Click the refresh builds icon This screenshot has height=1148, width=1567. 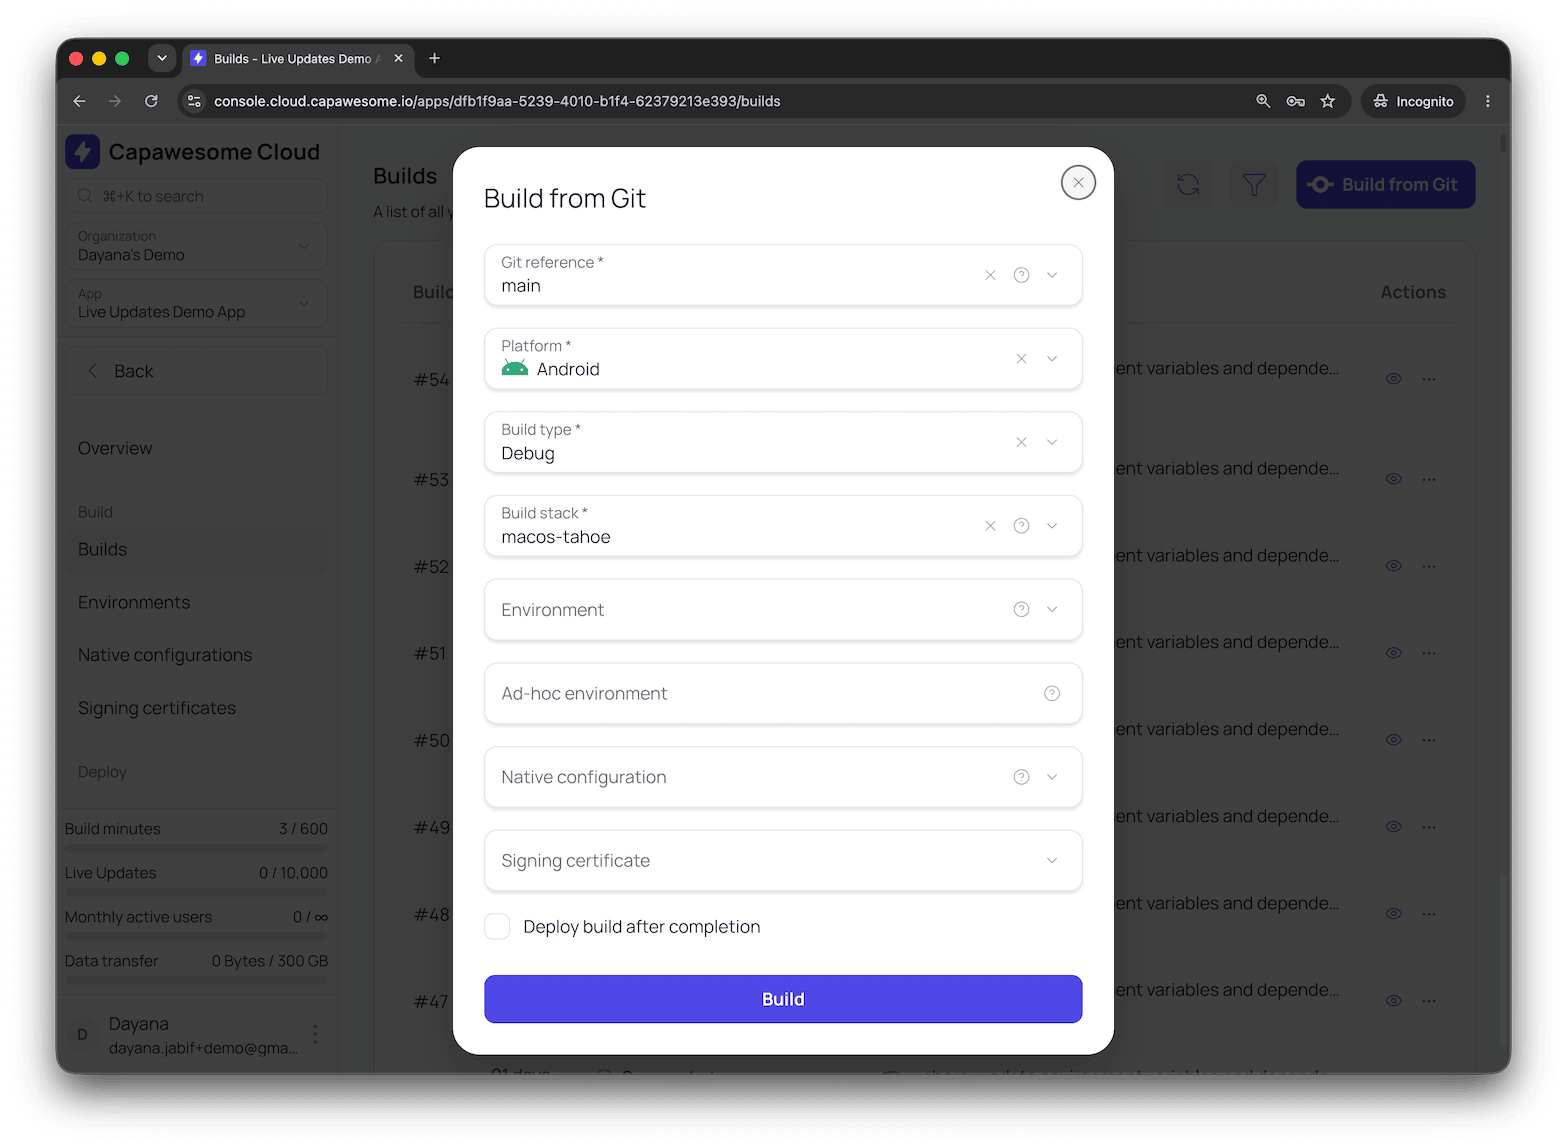coord(1188,185)
